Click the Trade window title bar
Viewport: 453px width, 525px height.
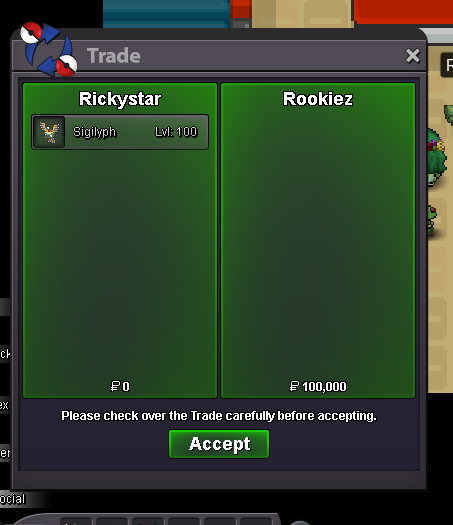[234, 56]
